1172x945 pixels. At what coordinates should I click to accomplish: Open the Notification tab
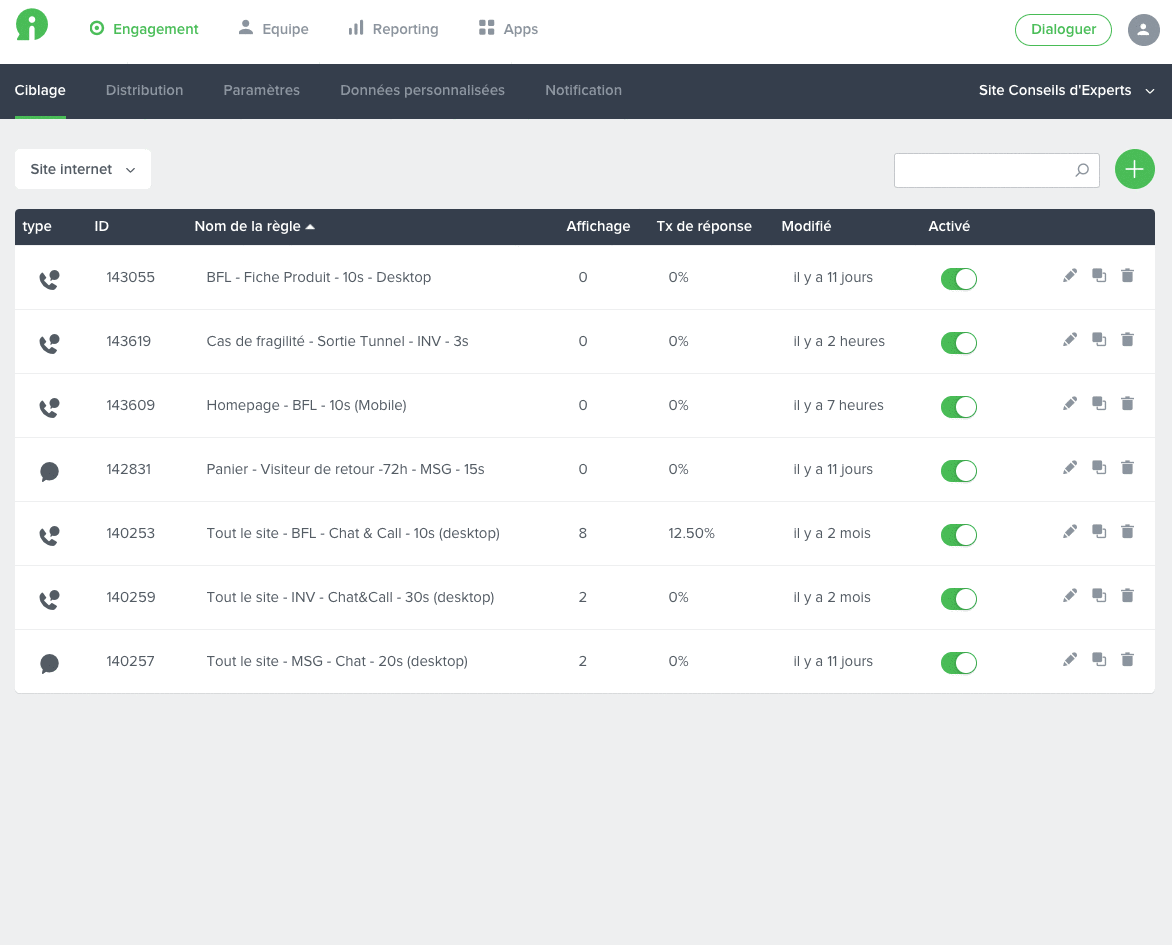point(583,90)
